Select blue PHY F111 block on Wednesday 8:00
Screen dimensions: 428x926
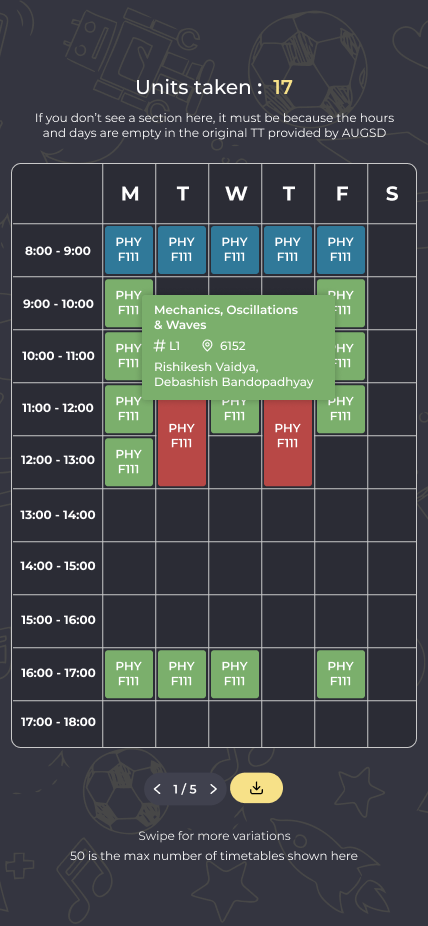pos(235,250)
